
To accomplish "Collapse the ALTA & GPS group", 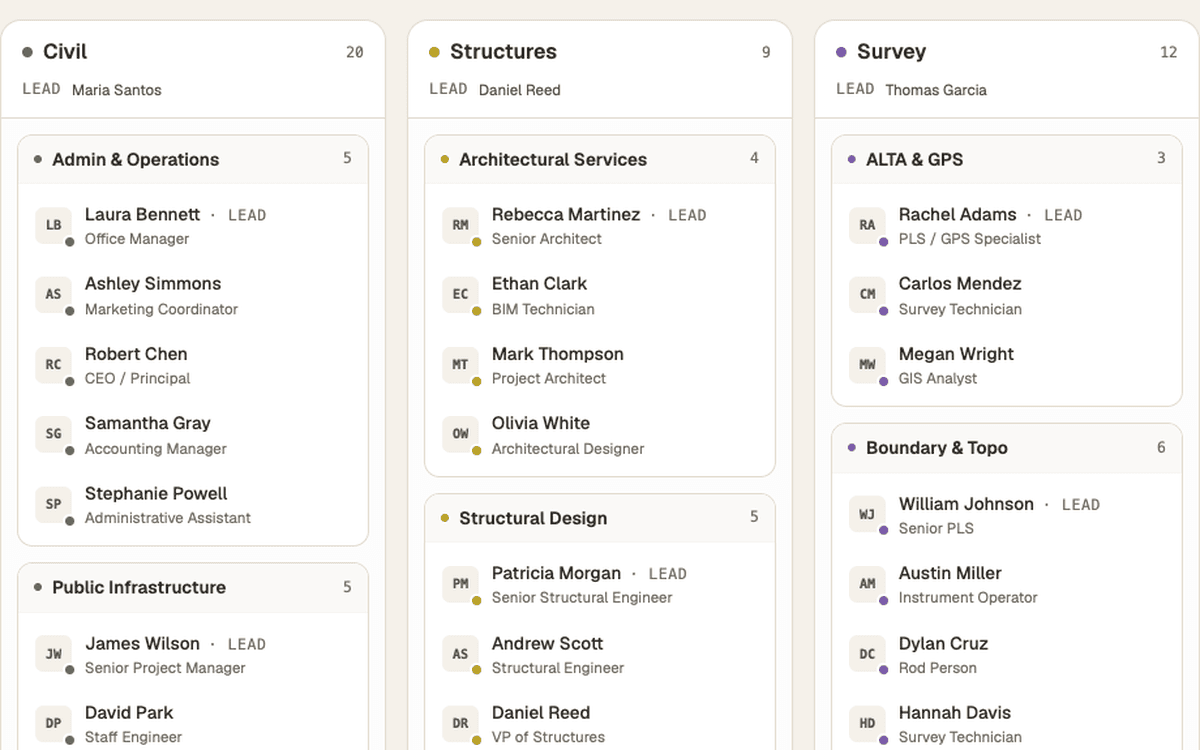I will pos(1007,160).
